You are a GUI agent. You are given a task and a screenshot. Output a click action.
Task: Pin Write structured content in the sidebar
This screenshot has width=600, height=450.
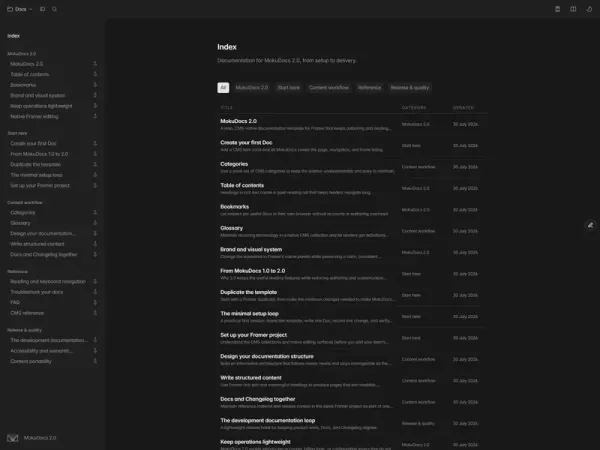95,244
